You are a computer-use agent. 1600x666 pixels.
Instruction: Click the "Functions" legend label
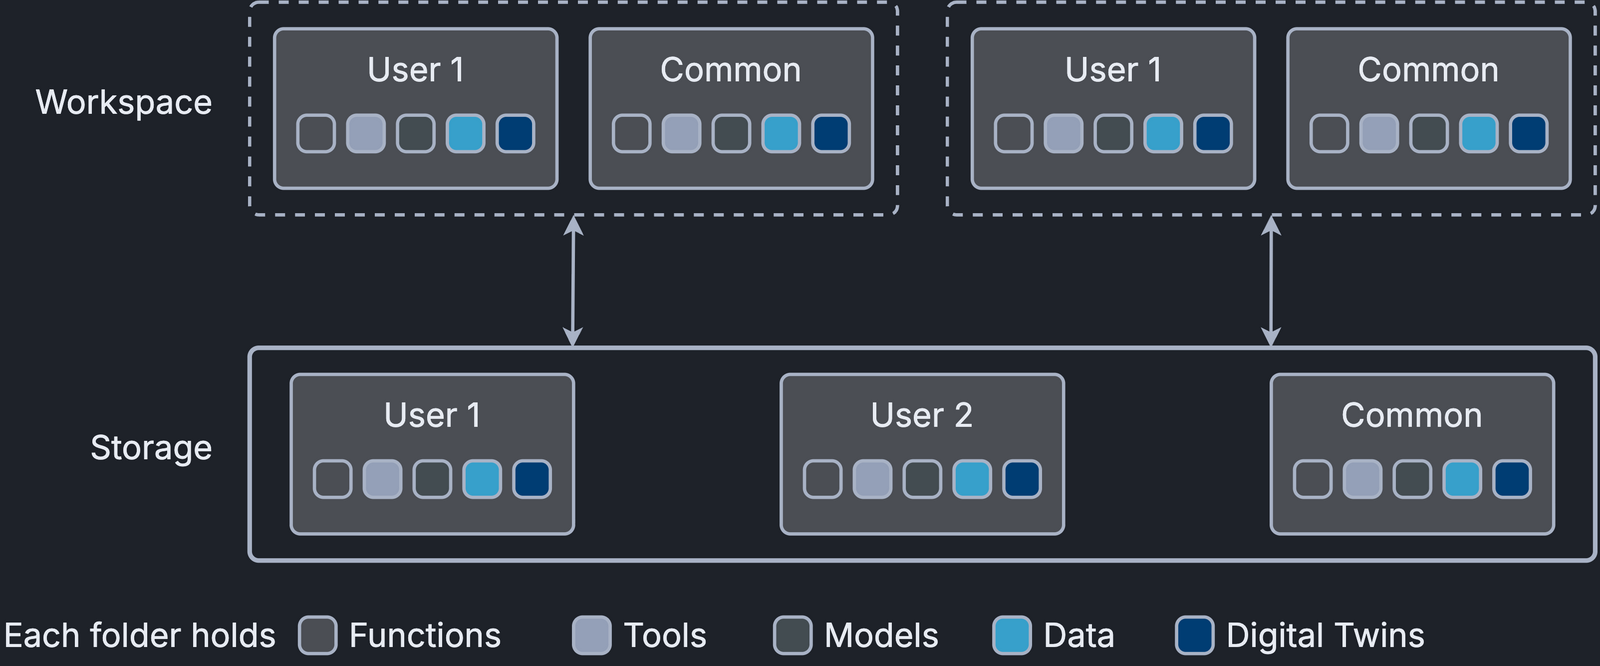click(x=425, y=635)
